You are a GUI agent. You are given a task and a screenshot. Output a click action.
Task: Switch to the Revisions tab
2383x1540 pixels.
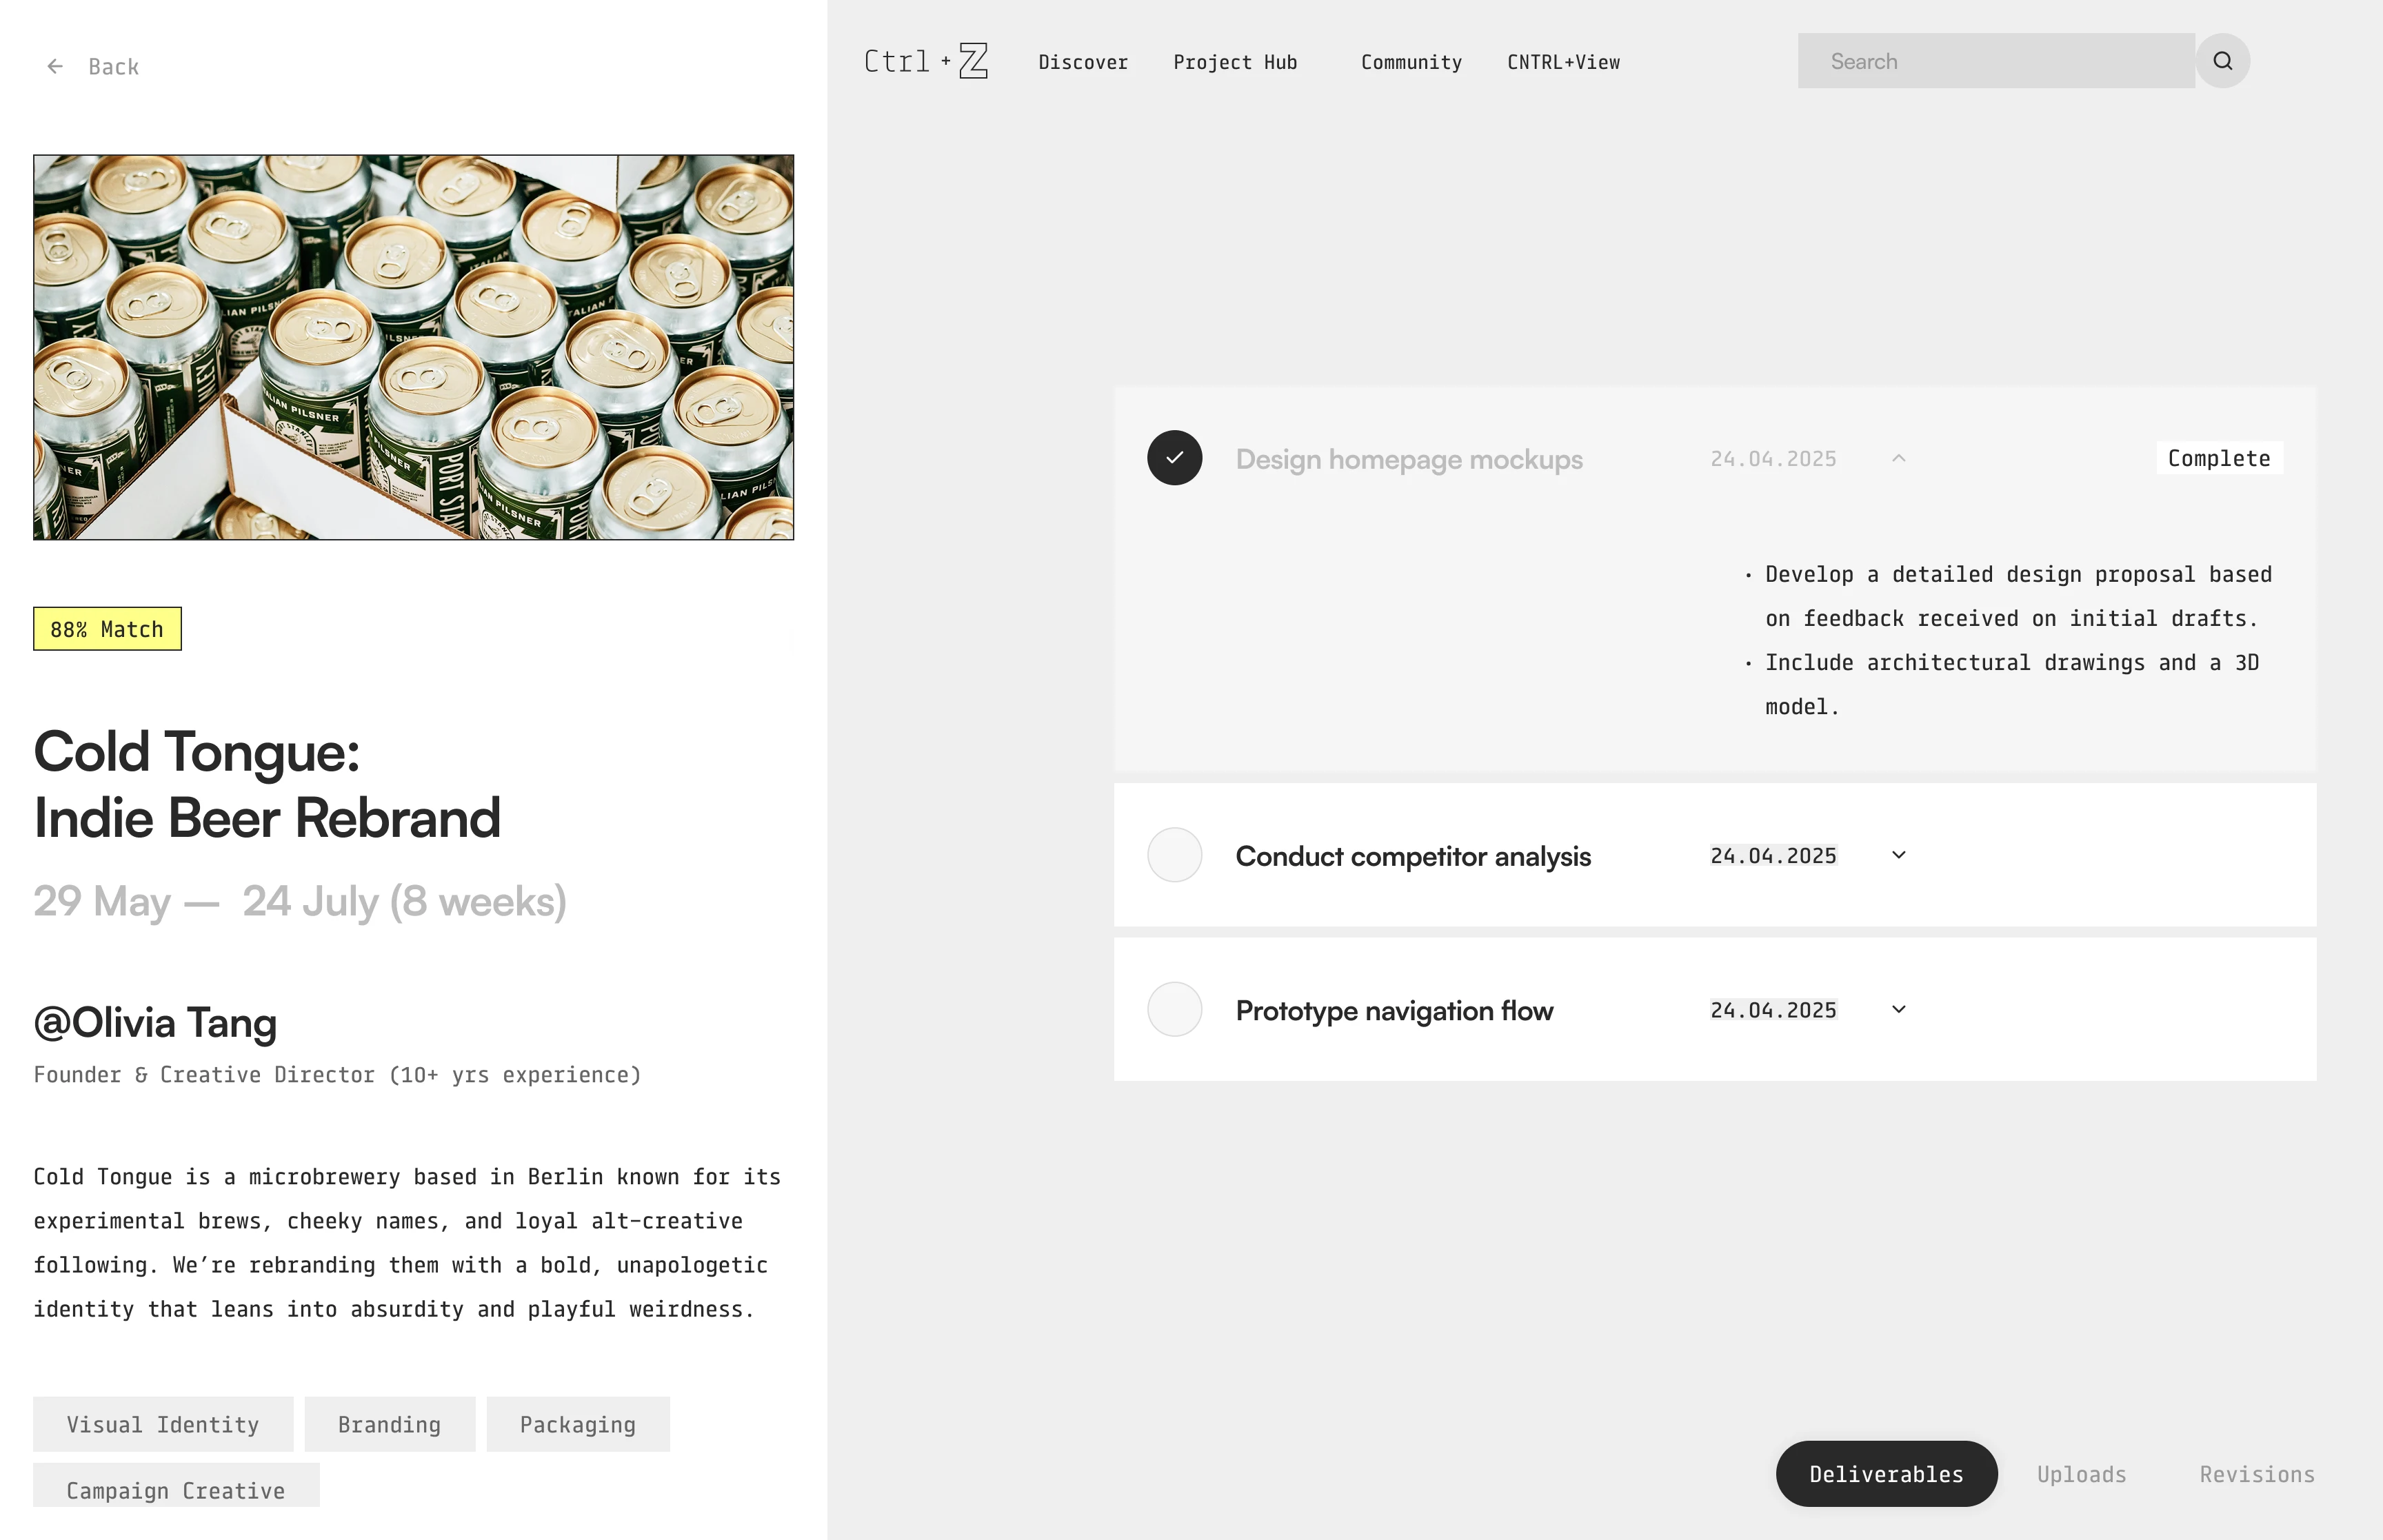pos(2256,1474)
